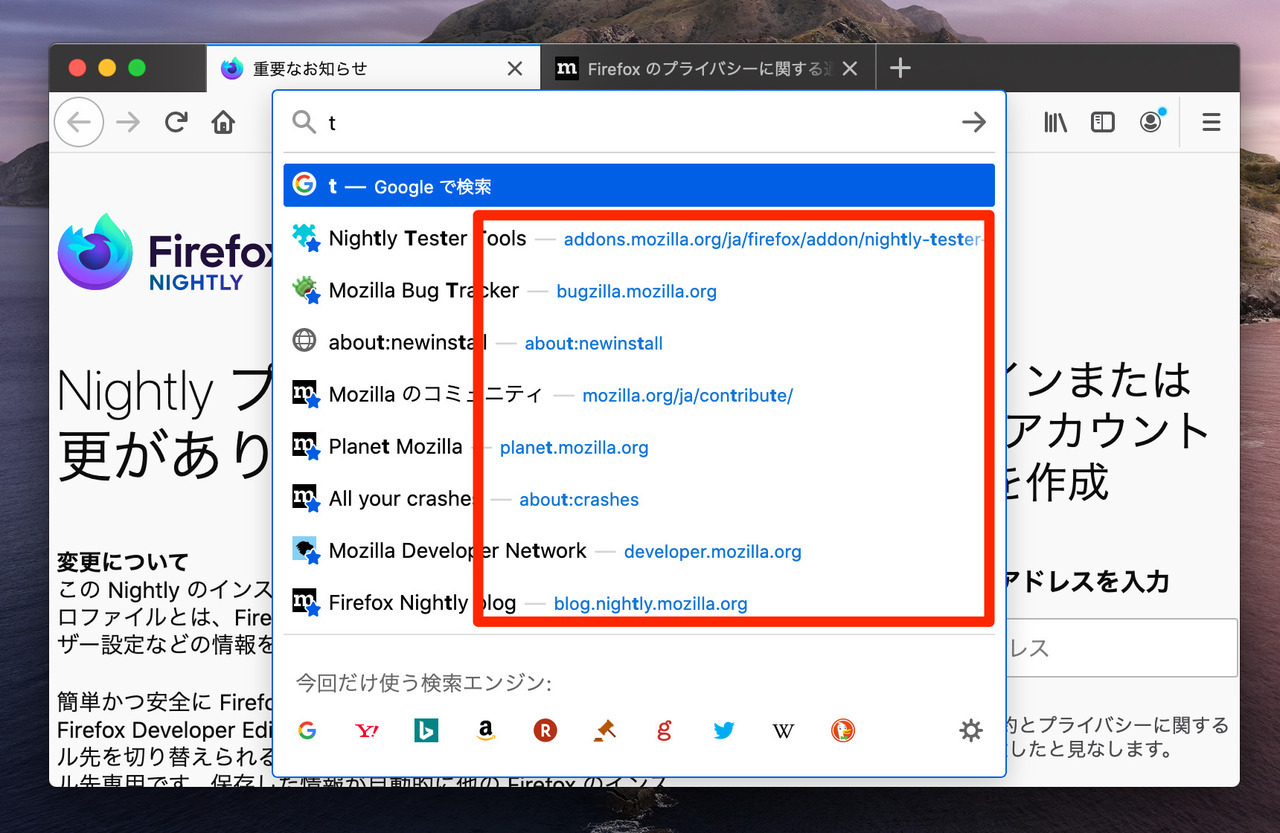Search once with Twitter engine

tap(724, 731)
